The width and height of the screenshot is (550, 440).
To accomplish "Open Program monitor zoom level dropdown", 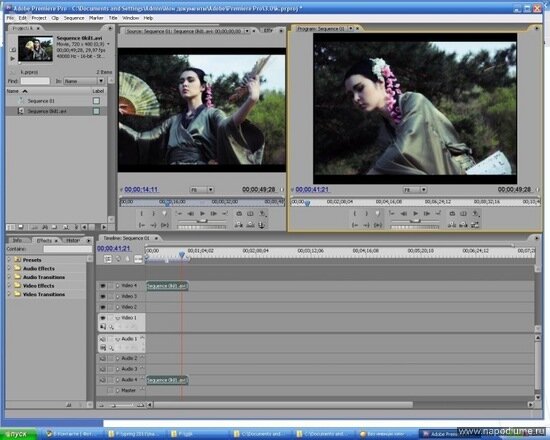I will pos(415,190).
